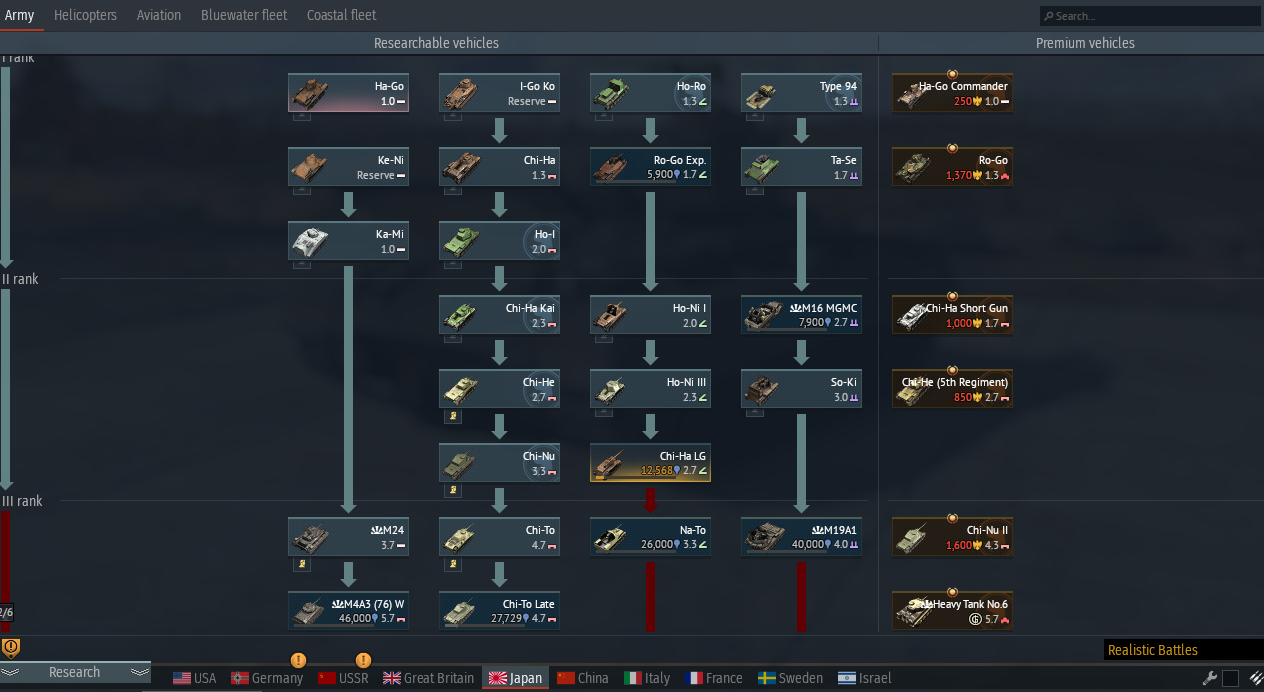Click the talisman icon under Chi-Nu
1264x692 pixels.
click(453, 490)
